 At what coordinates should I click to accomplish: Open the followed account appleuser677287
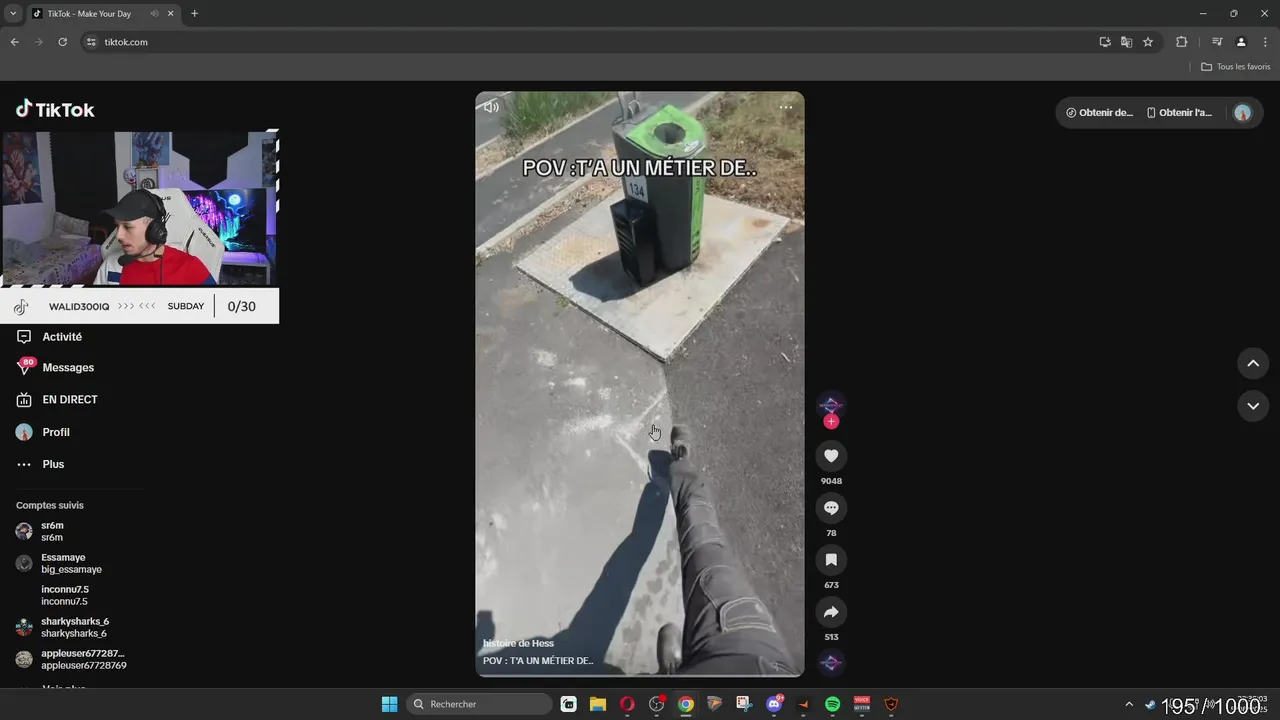83,659
